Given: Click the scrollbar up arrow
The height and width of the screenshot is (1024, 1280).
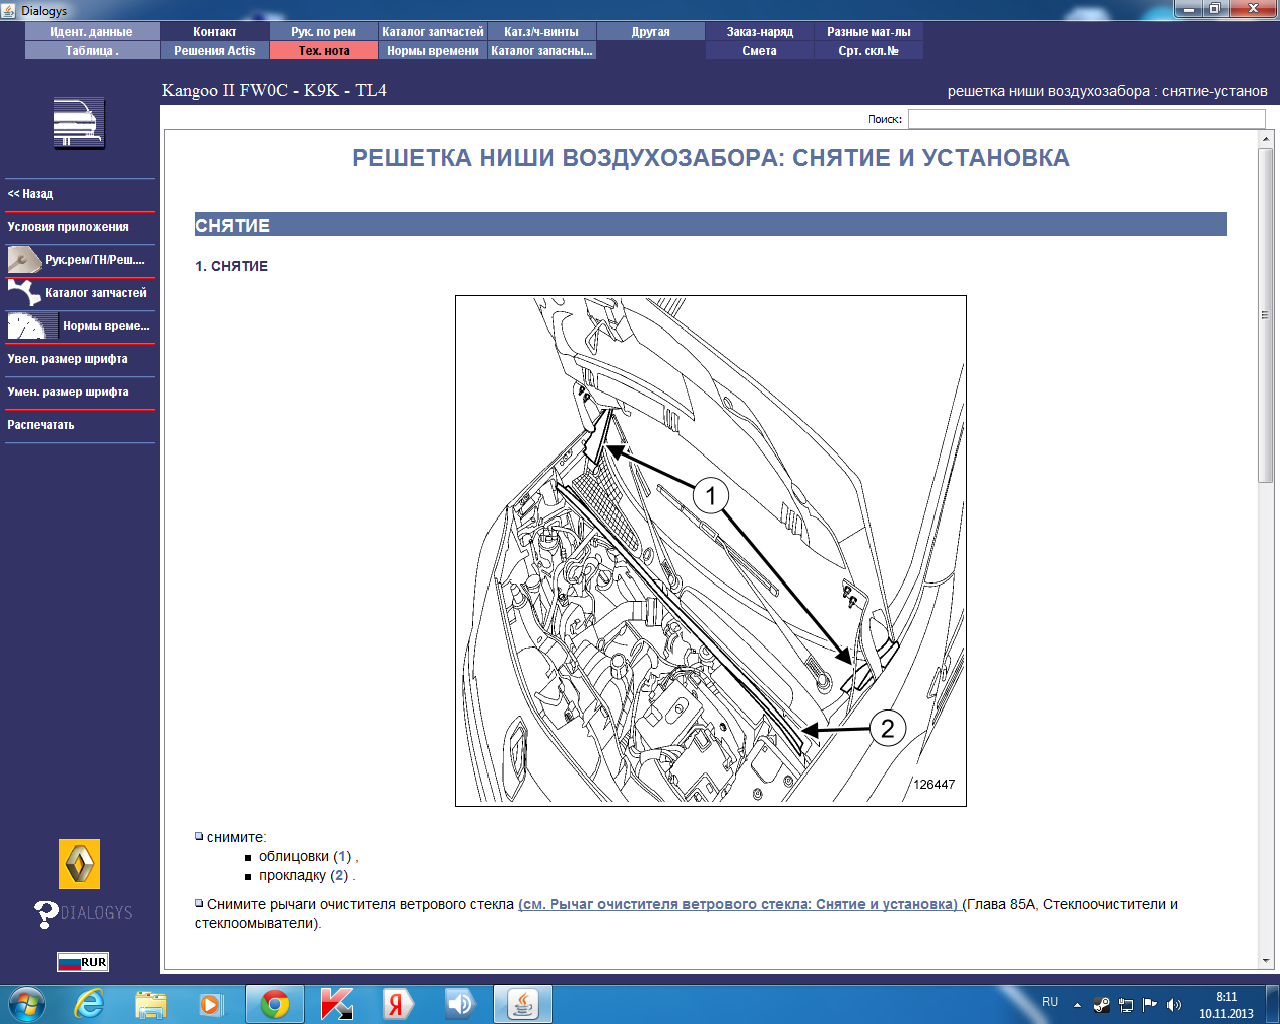Looking at the screenshot, I should (x=1266, y=139).
